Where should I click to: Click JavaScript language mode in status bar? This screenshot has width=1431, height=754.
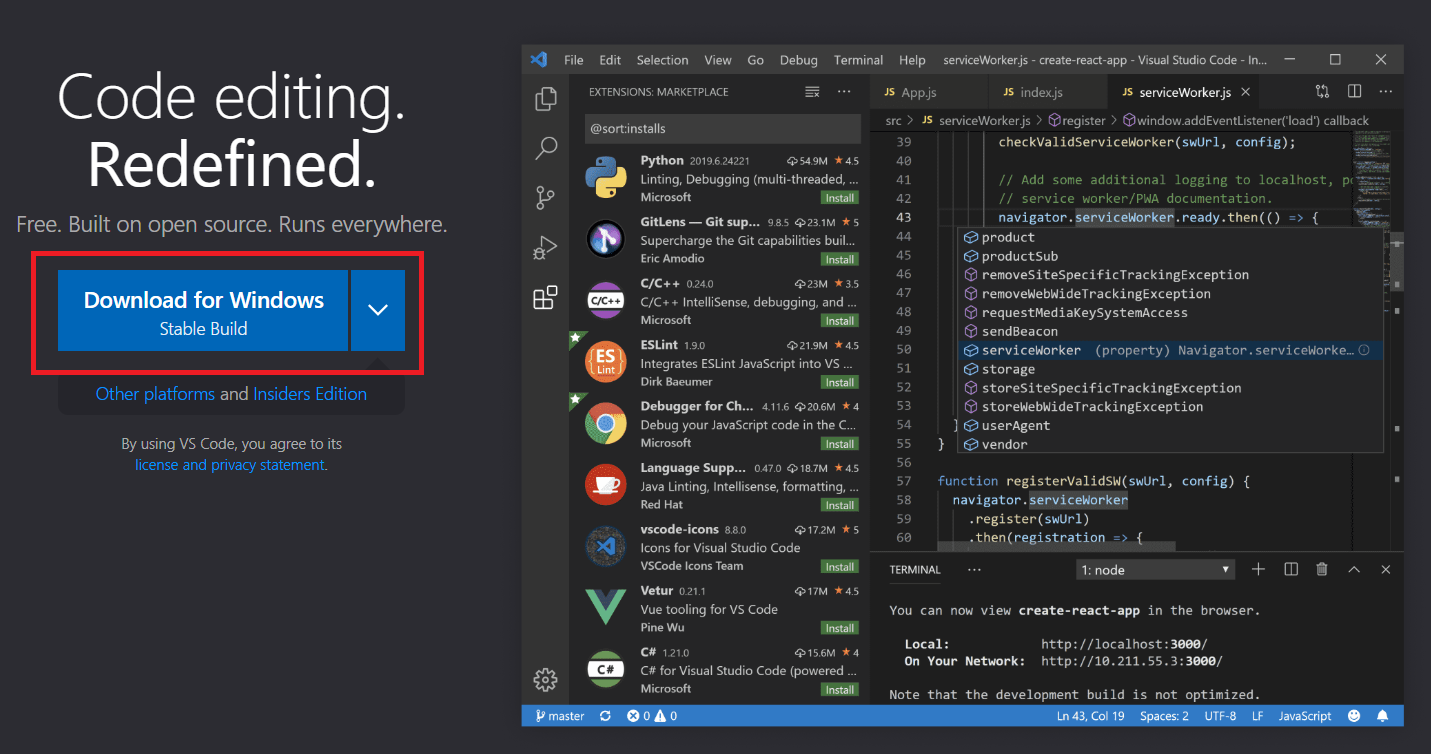[x=1305, y=716]
